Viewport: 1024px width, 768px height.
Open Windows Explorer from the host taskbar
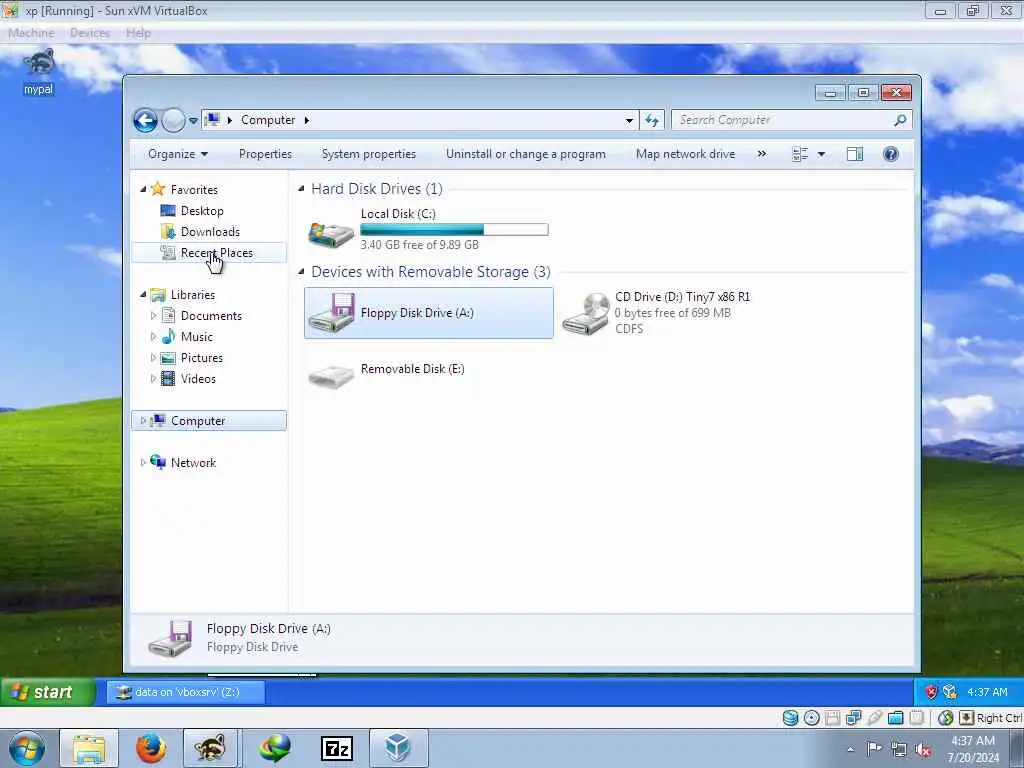[x=89, y=748]
